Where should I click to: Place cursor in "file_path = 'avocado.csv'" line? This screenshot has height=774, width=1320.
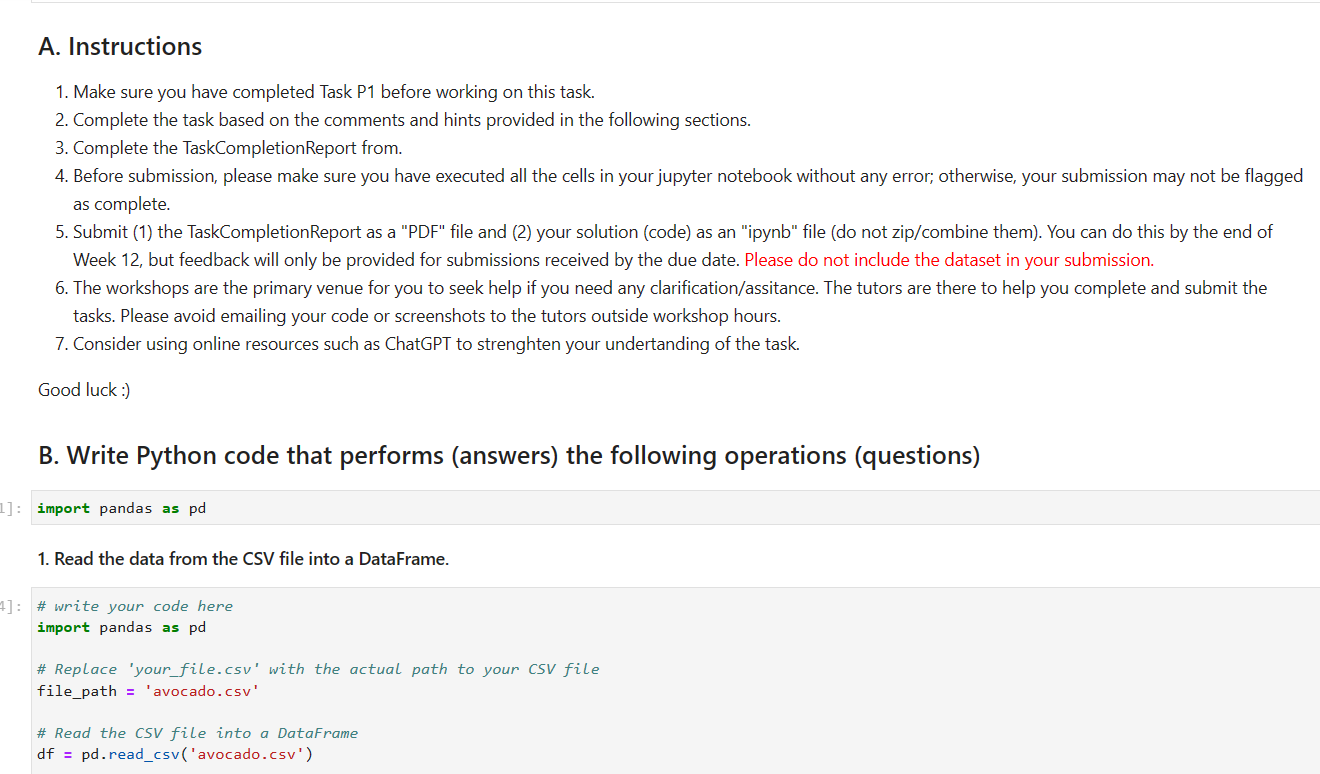click(x=147, y=691)
